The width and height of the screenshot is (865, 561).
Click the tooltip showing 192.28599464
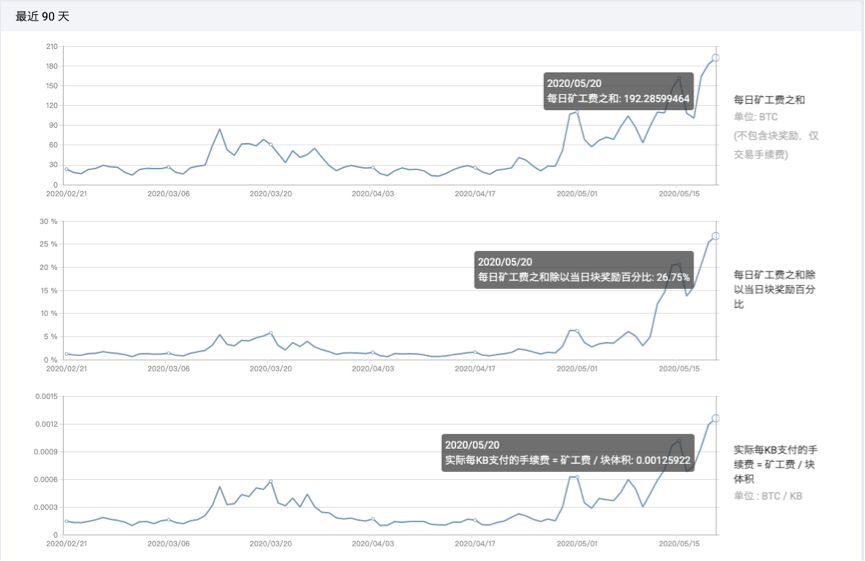618,91
